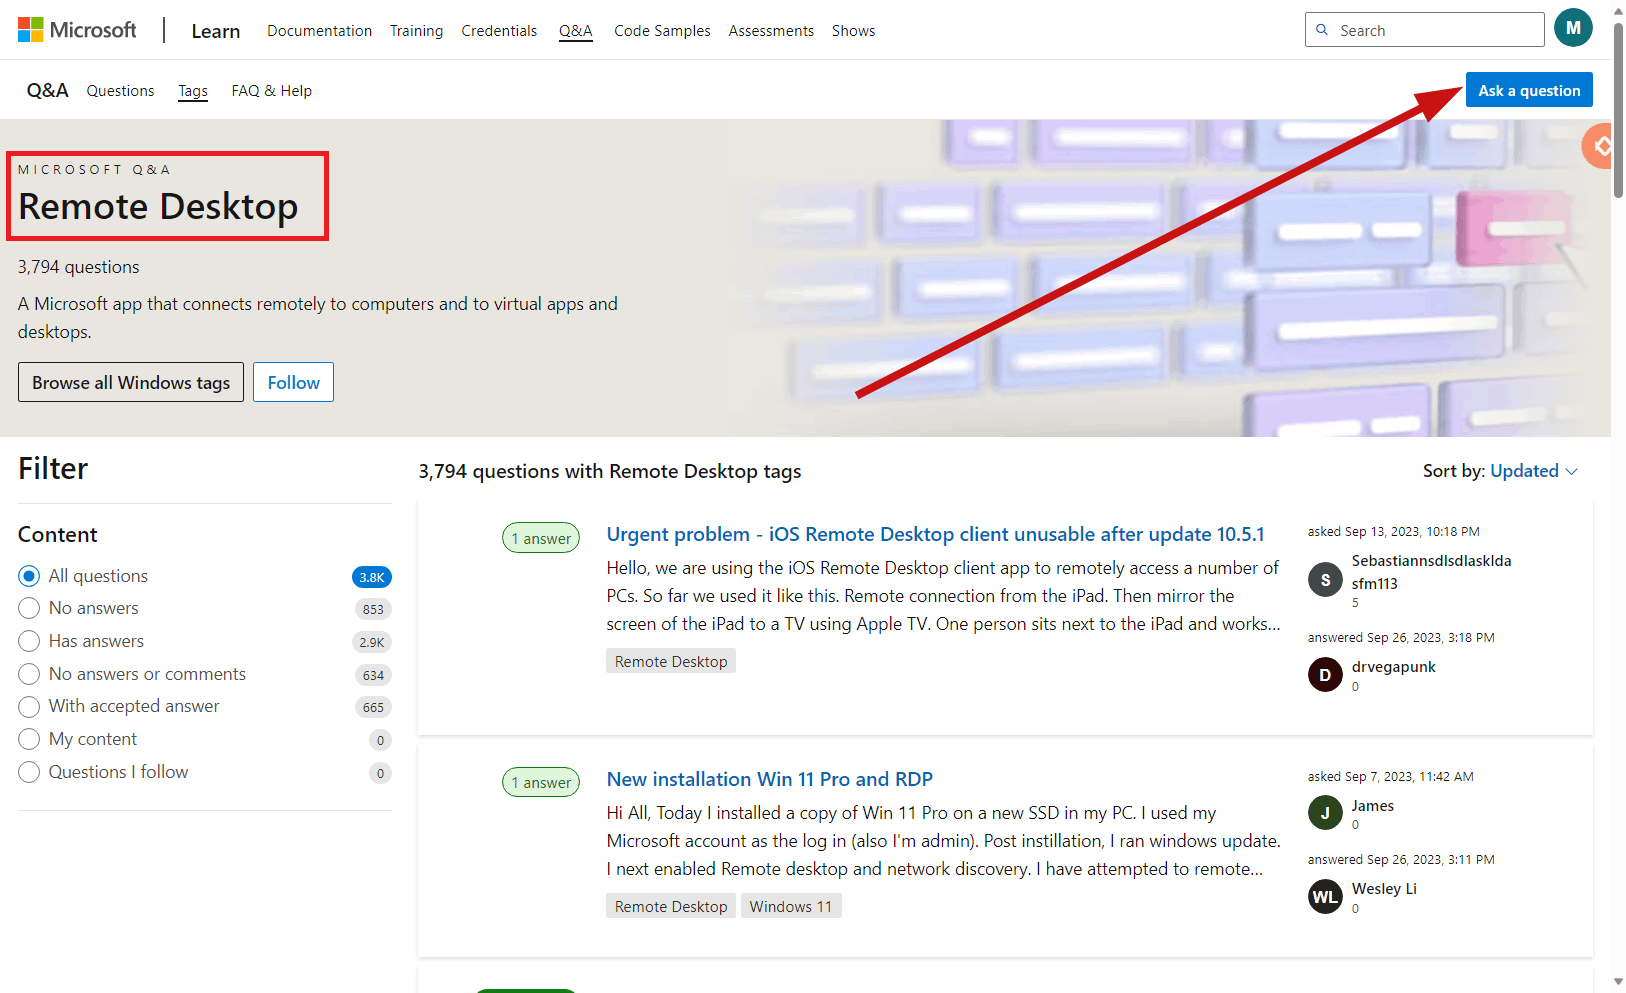This screenshot has width=1626, height=993.
Task: Open the Sort by Updated dropdown
Action: click(x=1533, y=471)
